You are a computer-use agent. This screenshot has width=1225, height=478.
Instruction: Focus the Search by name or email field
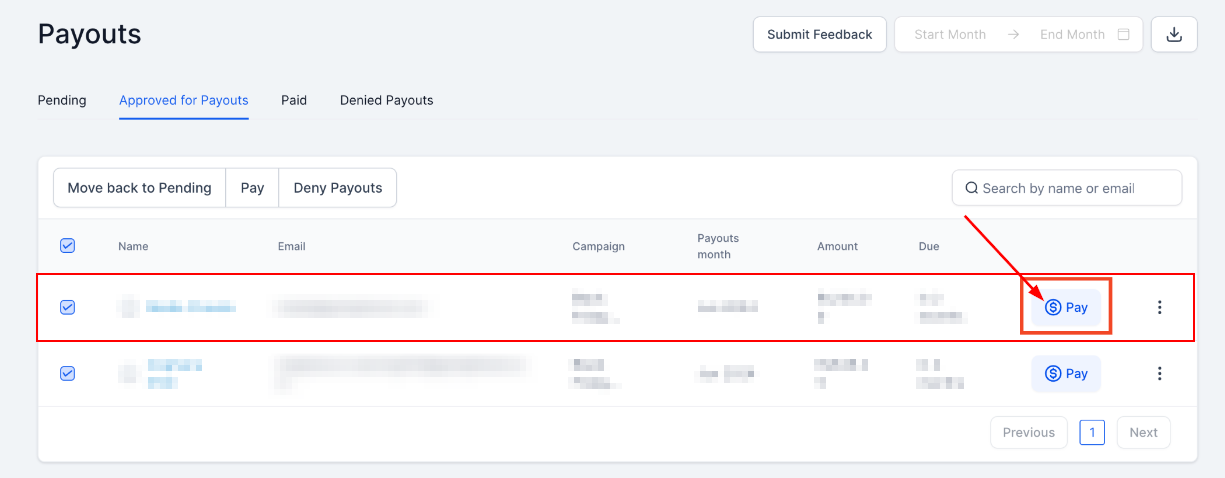tap(1075, 188)
